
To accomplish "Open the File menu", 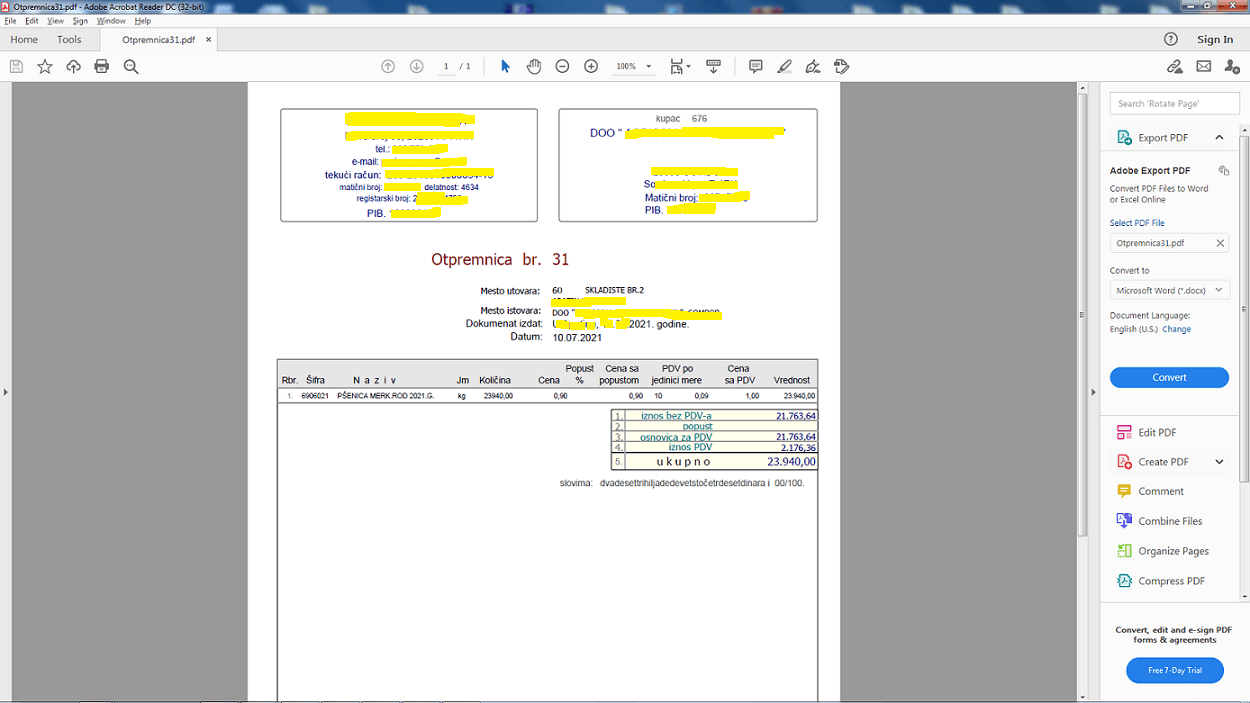I will click(10, 21).
